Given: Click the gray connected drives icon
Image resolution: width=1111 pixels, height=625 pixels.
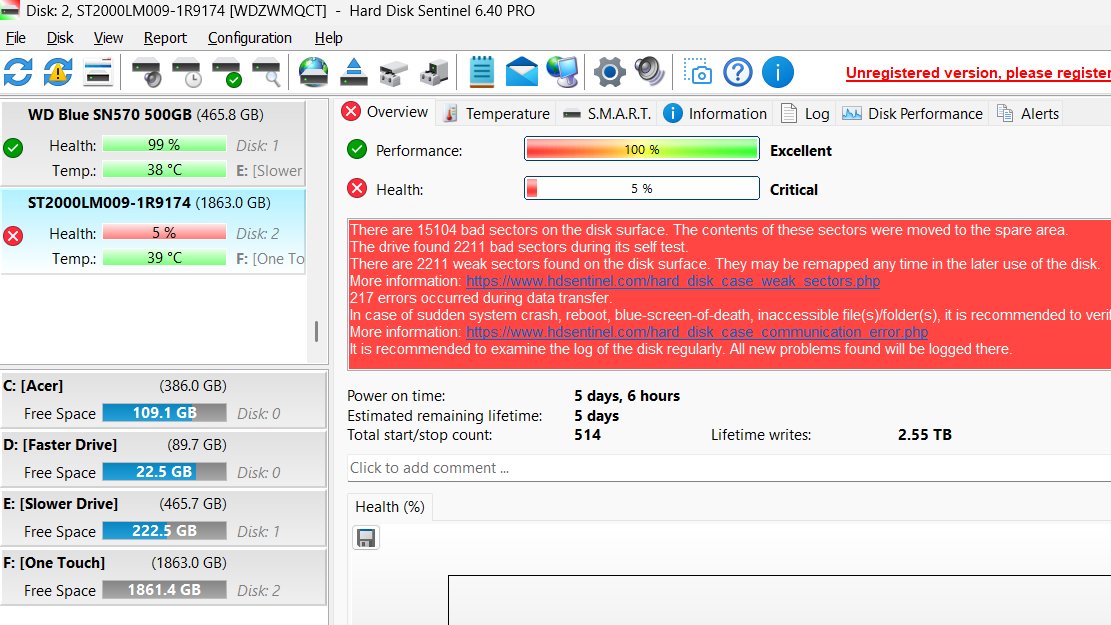Looking at the screenshot, I should (393, 72).
